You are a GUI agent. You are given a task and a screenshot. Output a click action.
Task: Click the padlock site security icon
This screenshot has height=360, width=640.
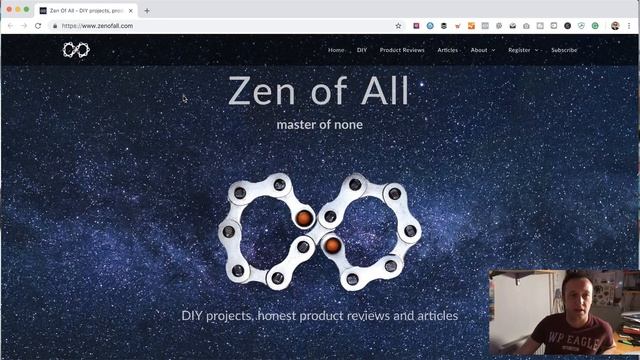pos(55,26)
